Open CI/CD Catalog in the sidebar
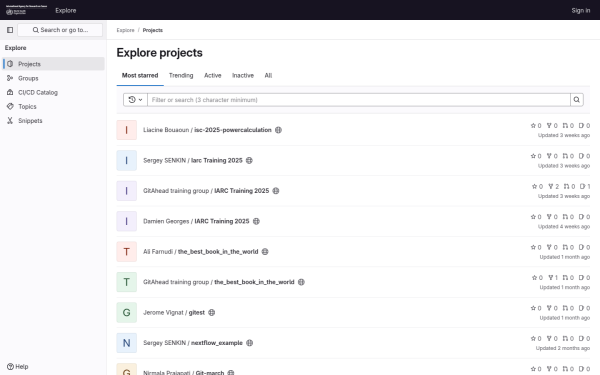600x375 pixels. (53, 92)
